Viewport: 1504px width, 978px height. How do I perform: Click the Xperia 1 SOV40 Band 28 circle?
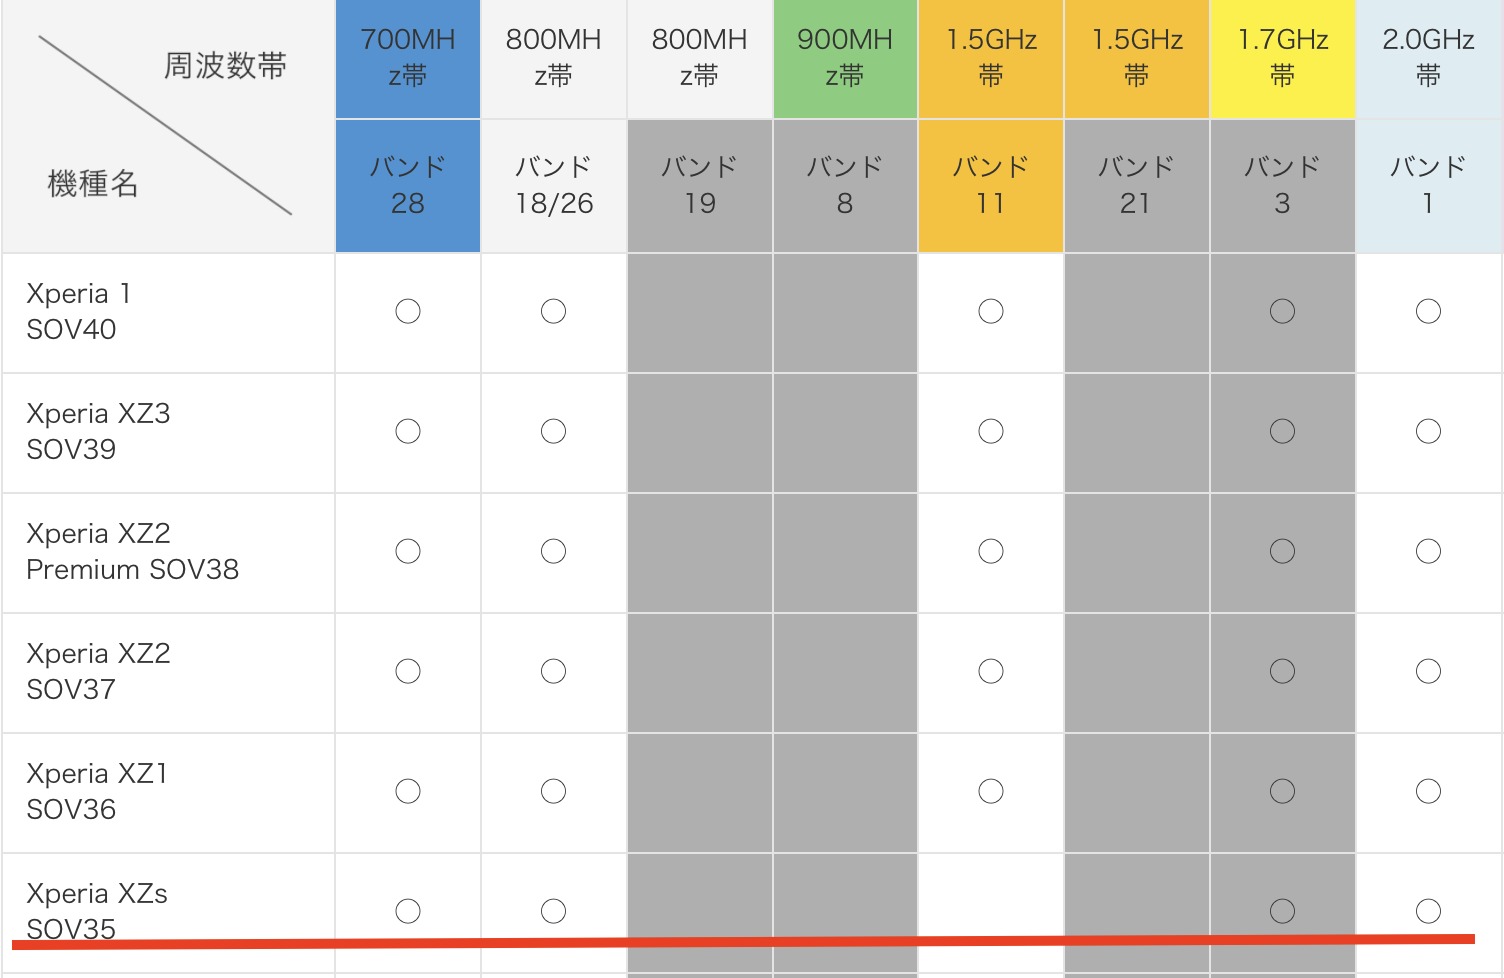click(408, 311)
